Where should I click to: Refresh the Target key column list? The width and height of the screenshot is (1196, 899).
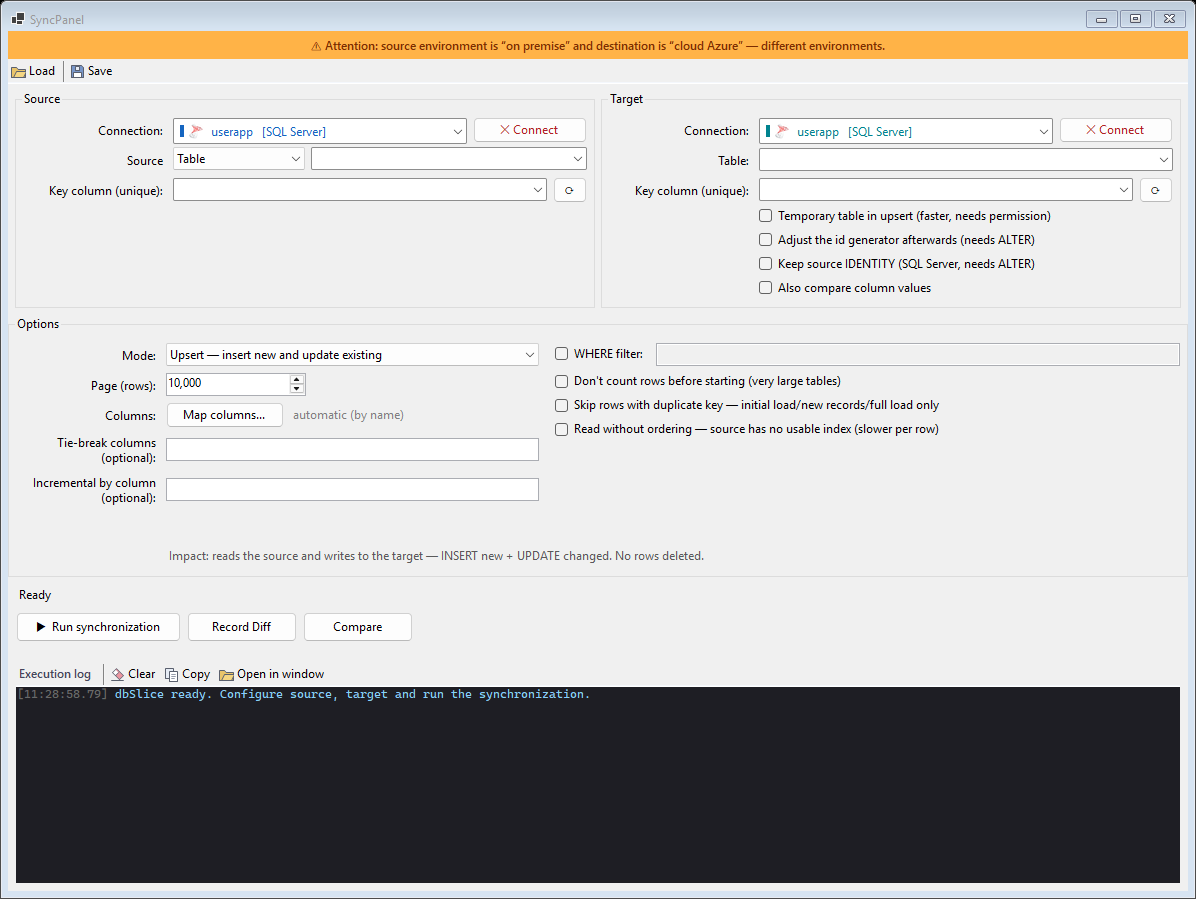1156,190
